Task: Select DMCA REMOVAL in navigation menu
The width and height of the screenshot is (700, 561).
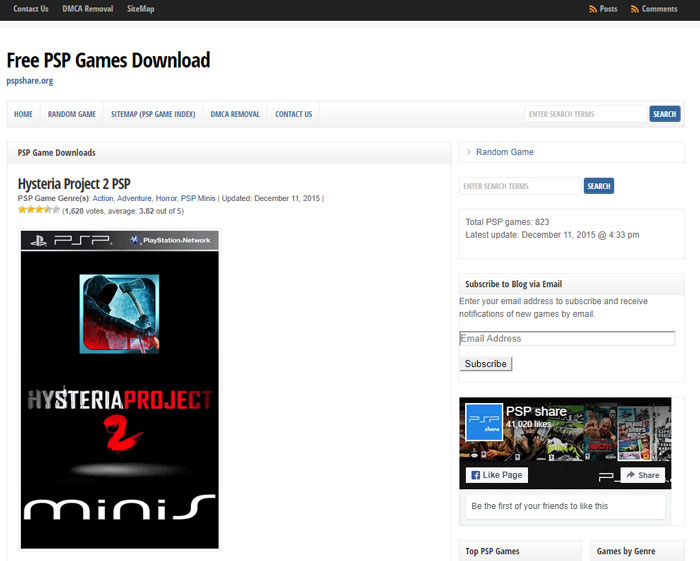Action: 235,114
